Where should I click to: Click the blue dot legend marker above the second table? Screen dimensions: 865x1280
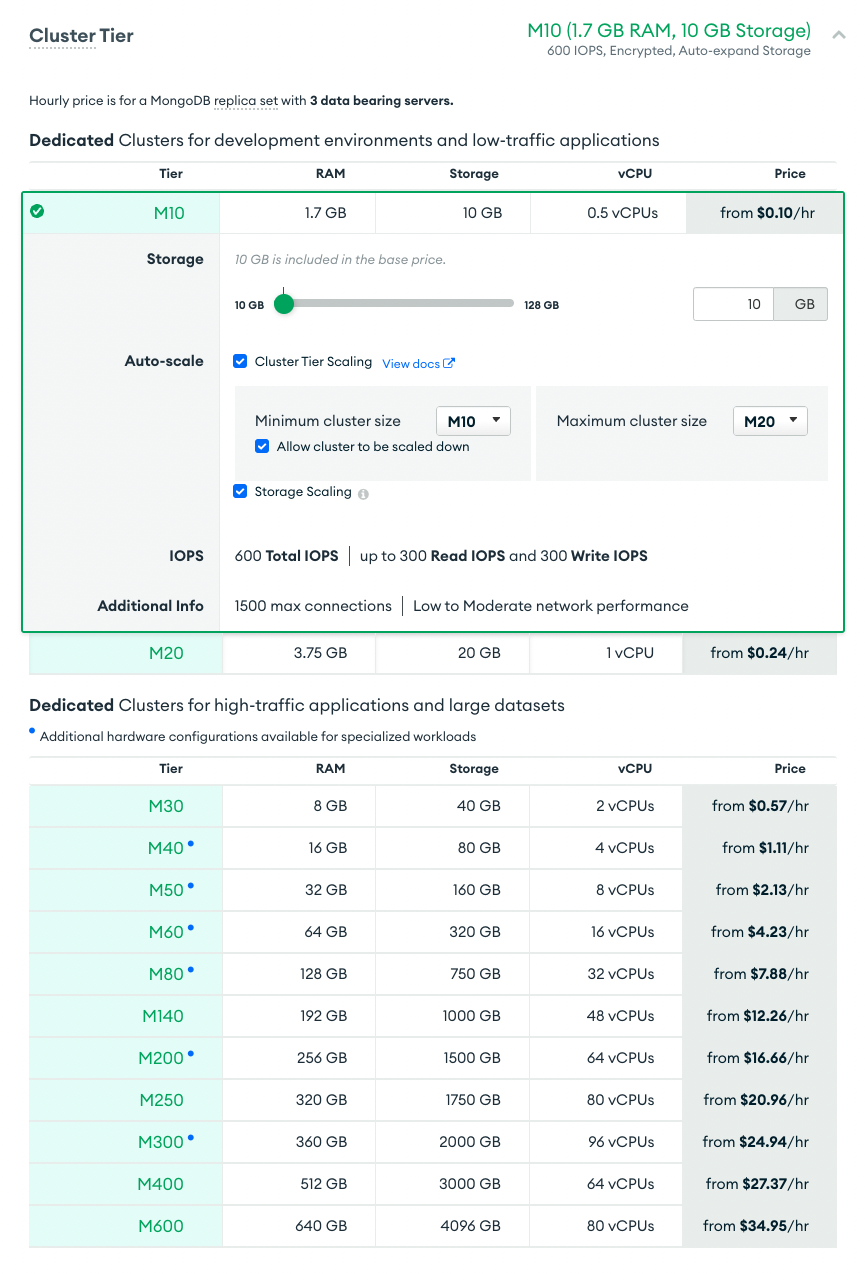(33, 733)
